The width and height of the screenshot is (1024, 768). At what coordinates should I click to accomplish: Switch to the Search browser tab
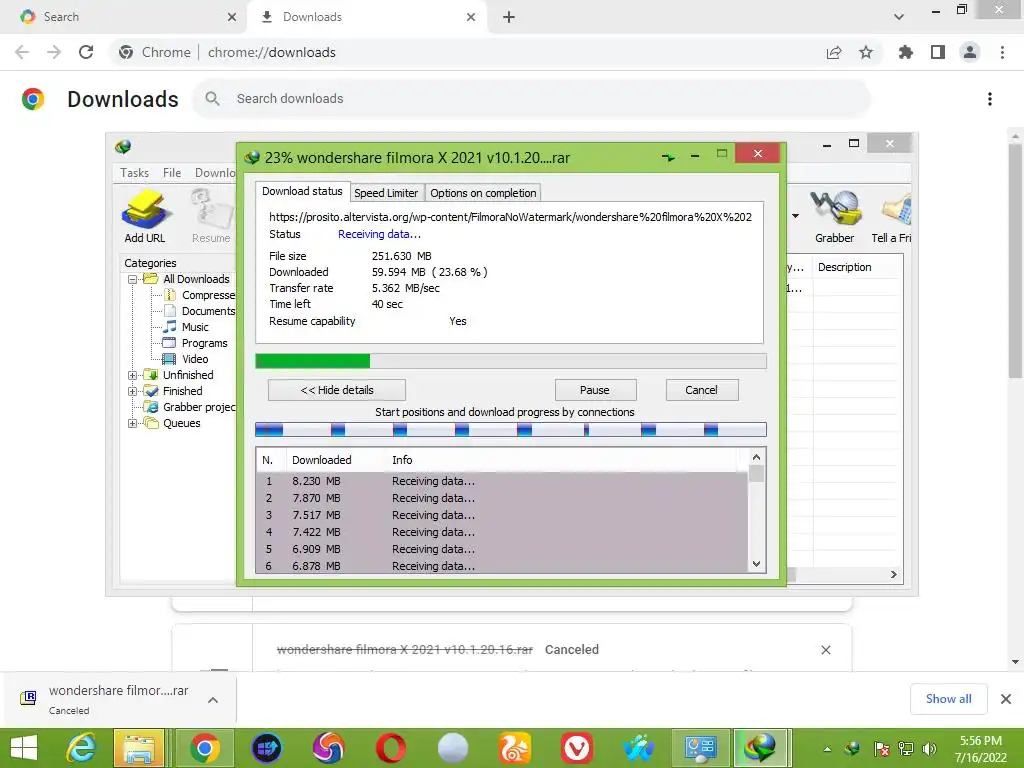(124, 17)
